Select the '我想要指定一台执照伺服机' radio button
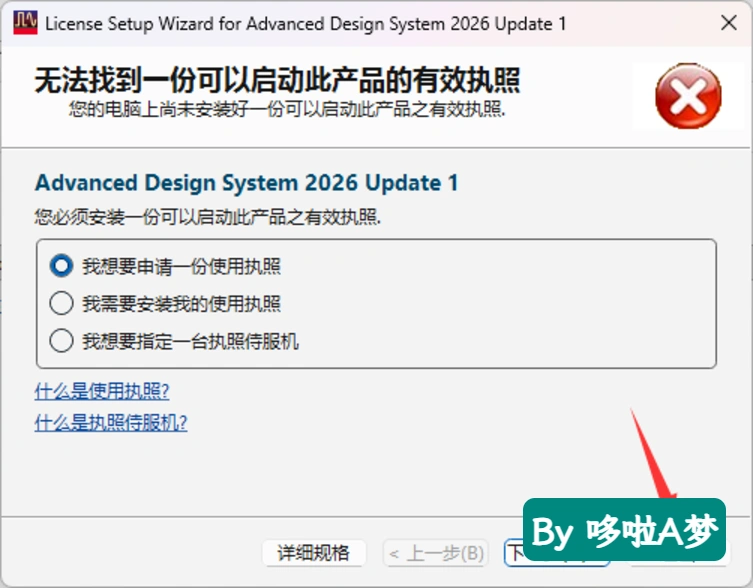753x588 pixels. coord(61,341)
